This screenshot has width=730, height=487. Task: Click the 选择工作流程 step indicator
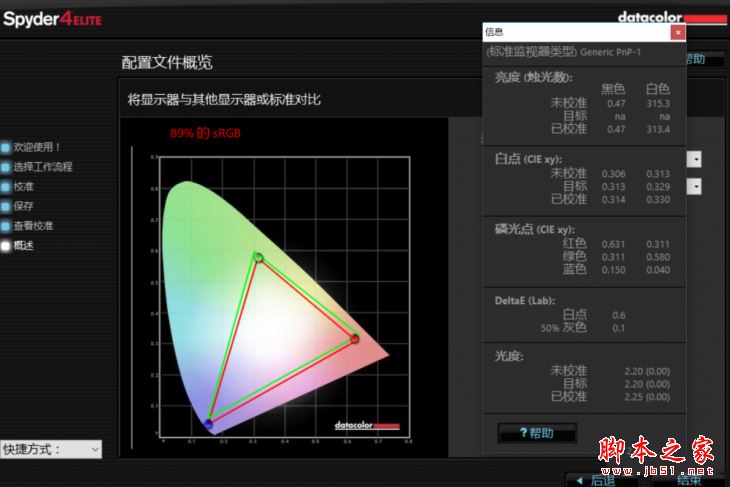coord(5,167)
